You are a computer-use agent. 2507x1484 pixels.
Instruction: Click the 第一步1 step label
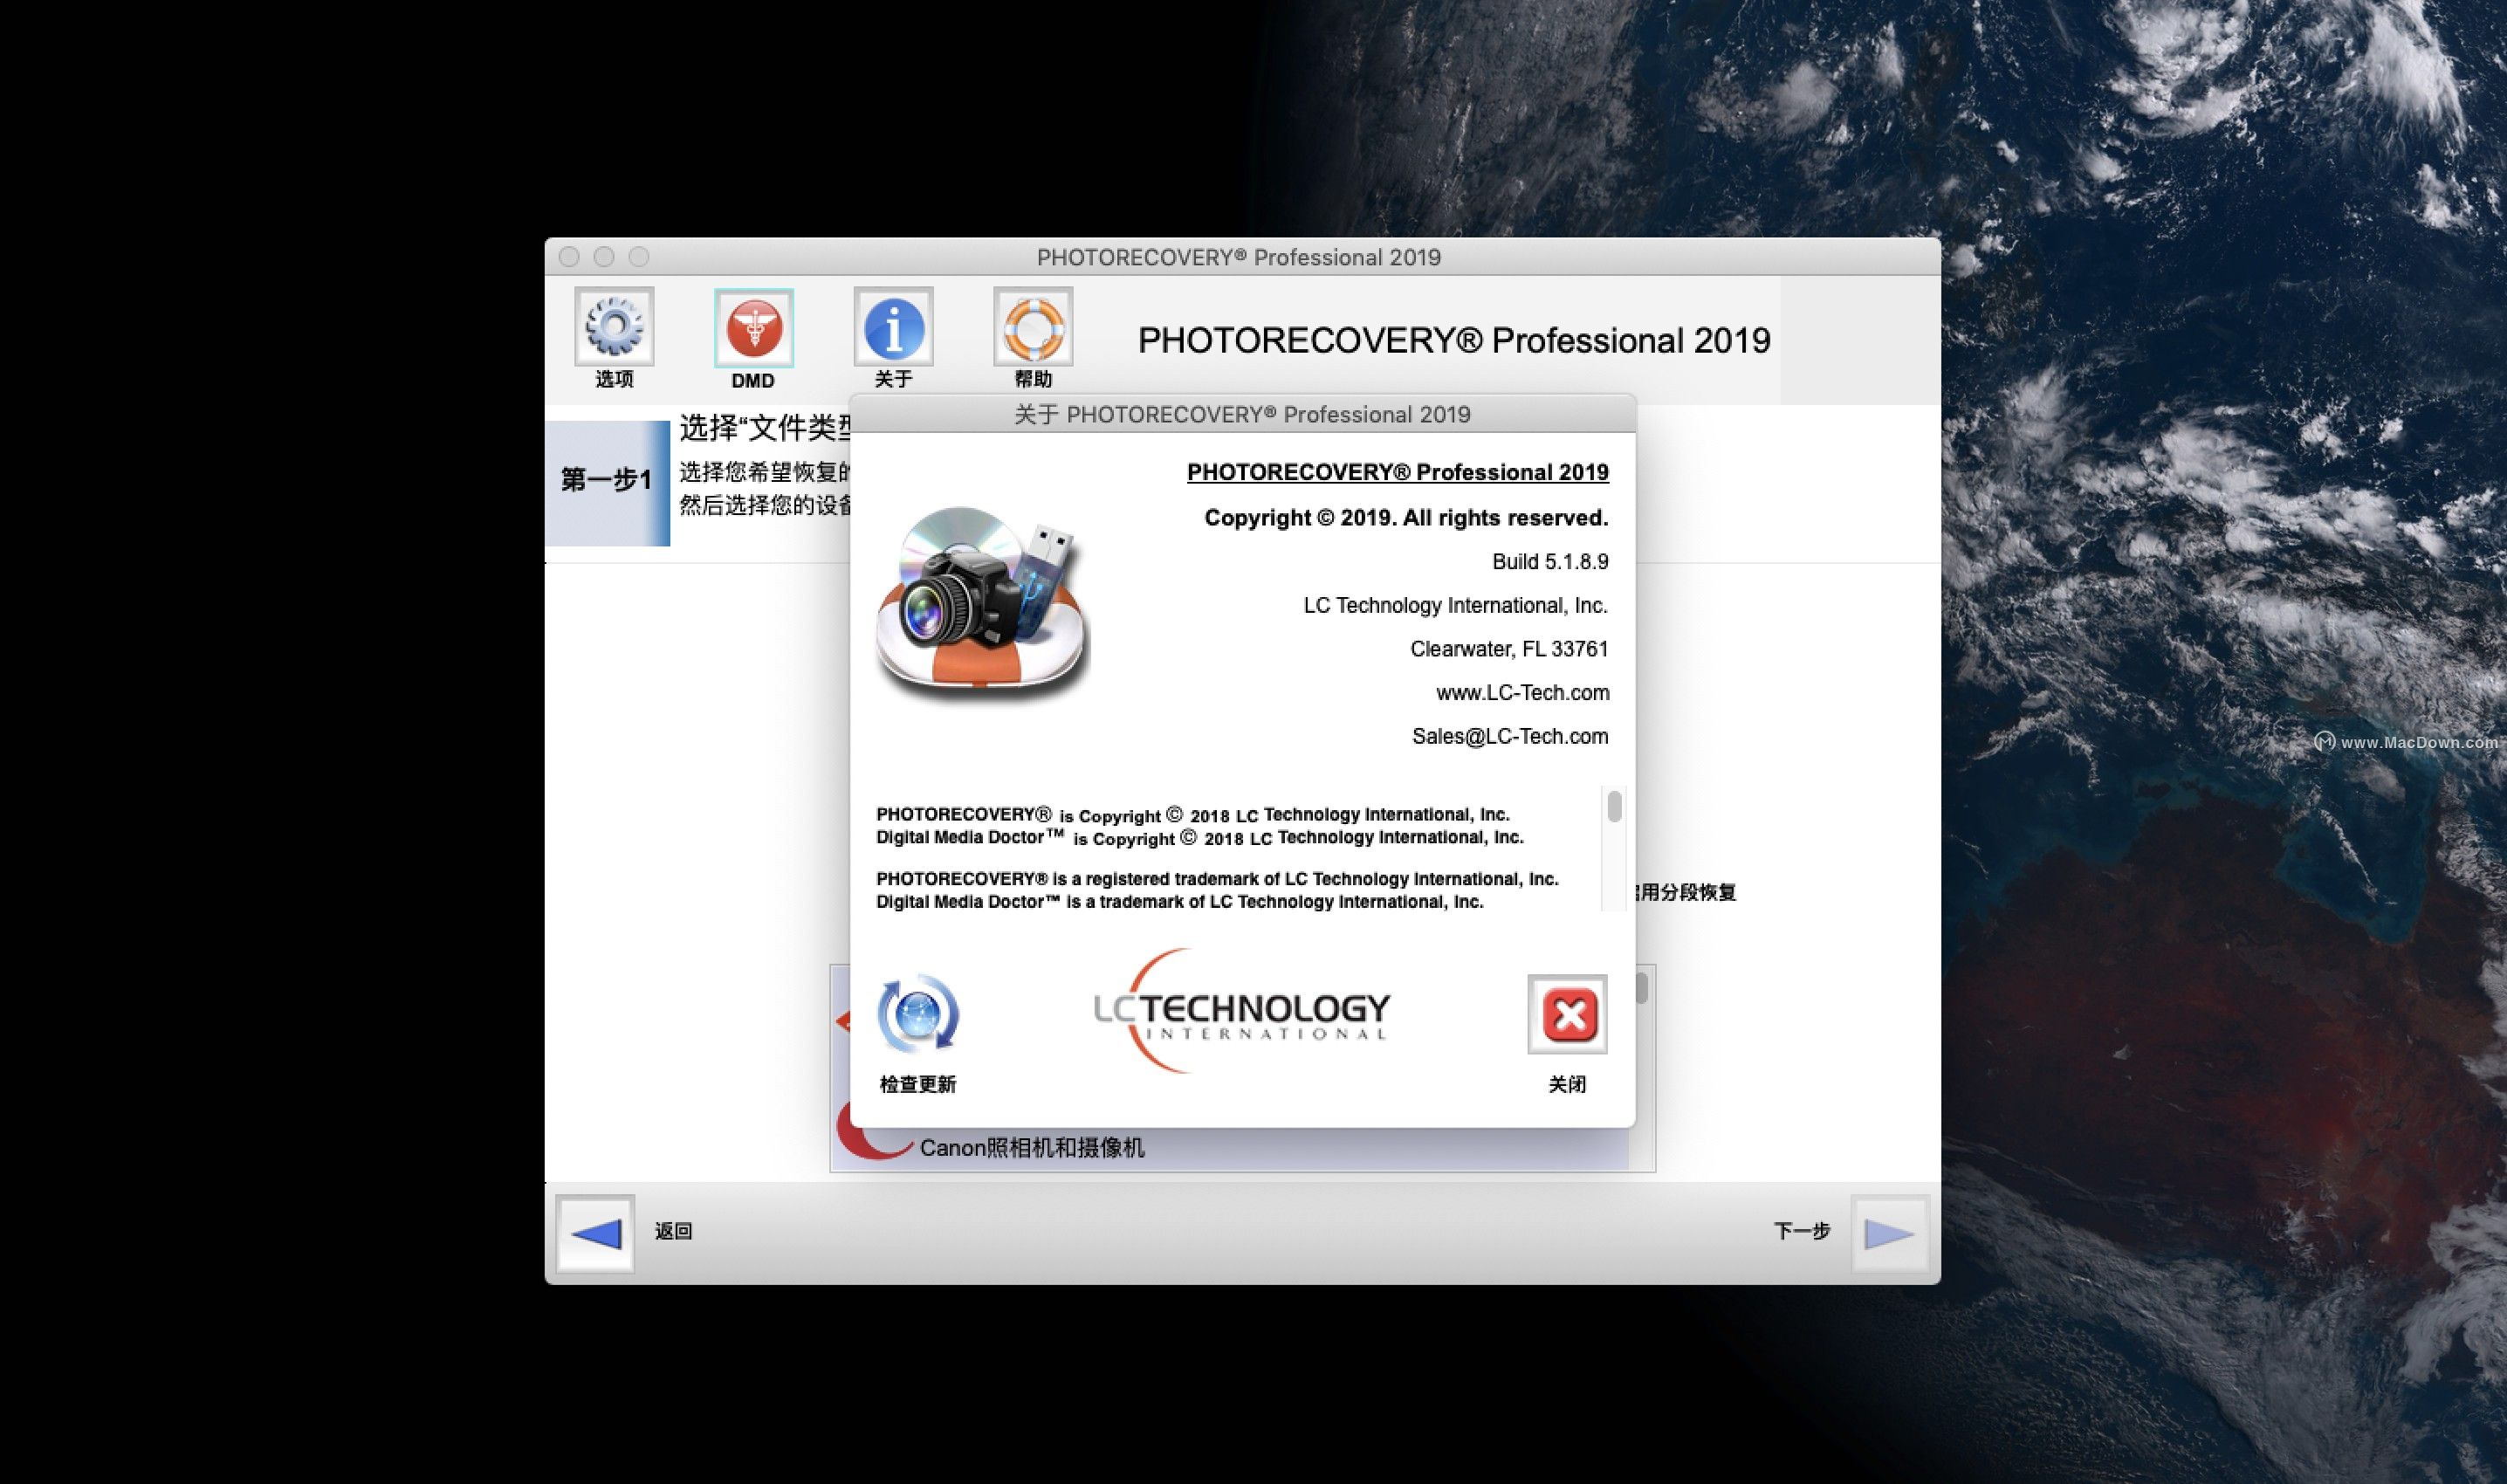pyautogui.click(x=606, y=481)
